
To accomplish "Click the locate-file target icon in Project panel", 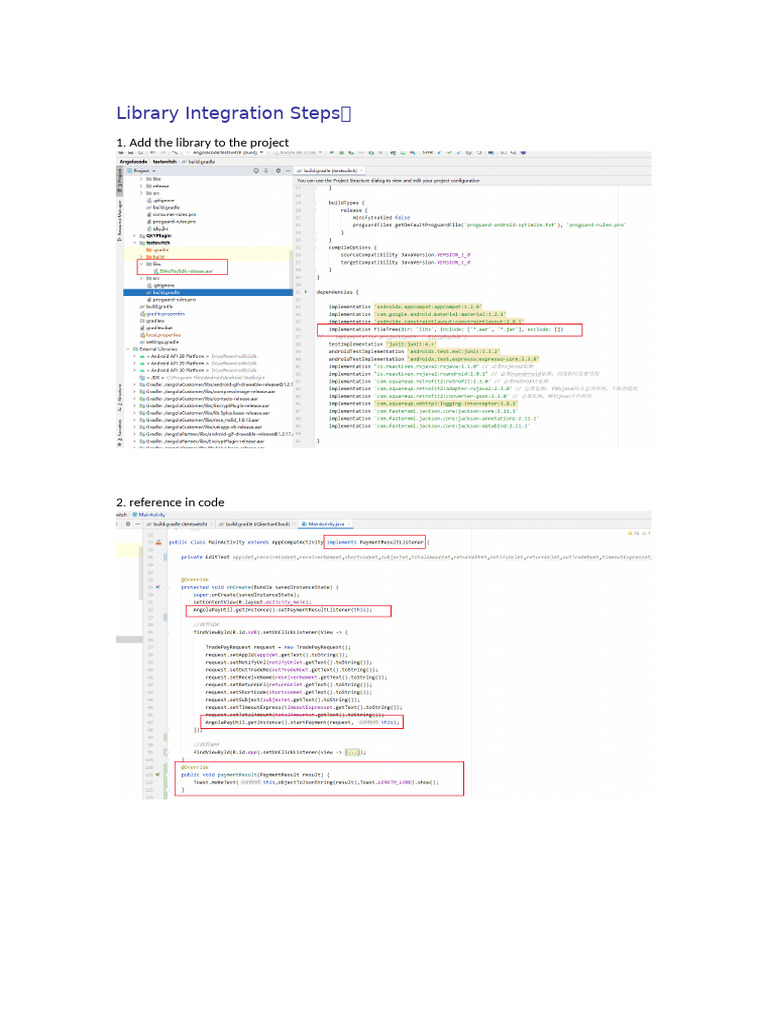I will tap(256, 170).
